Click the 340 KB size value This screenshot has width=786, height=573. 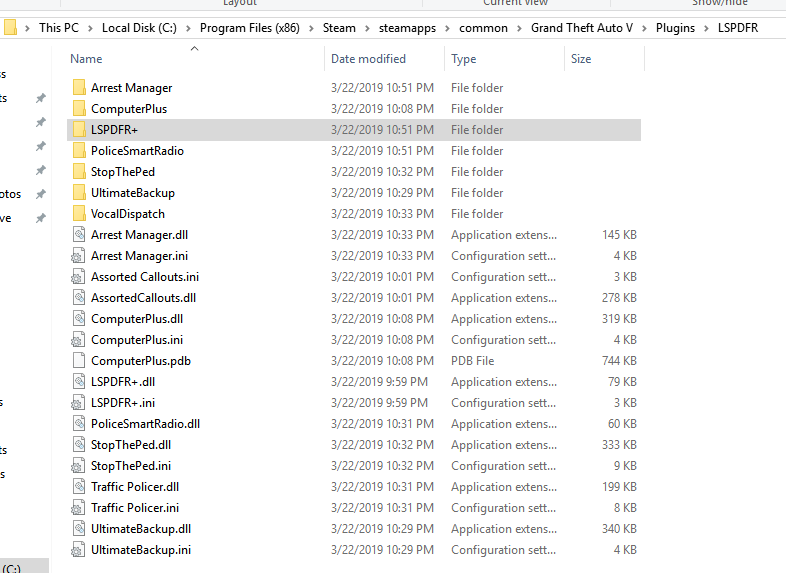tap(619, 529)
